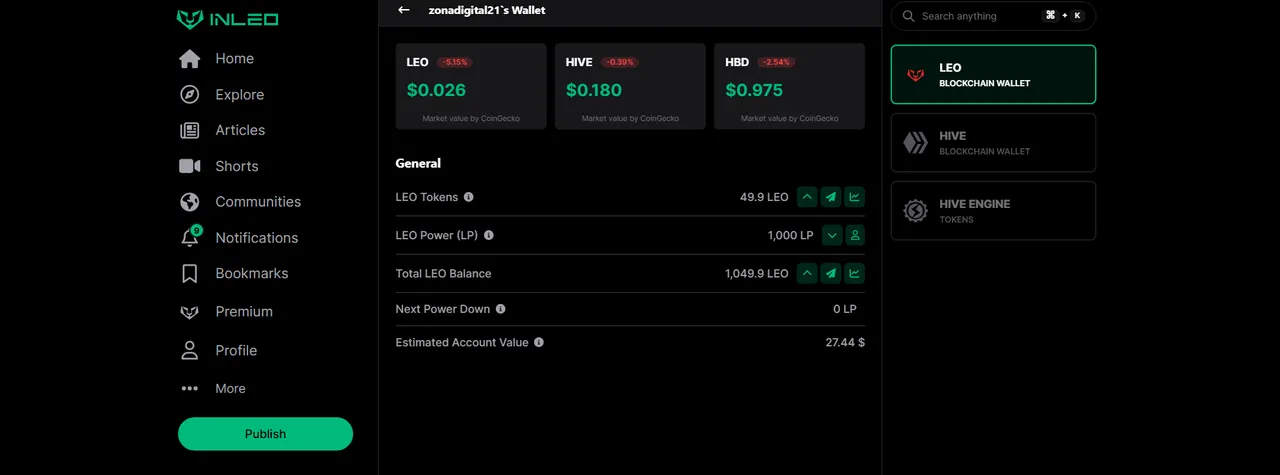This screenshot has width=1280, height=475.
Task: Open the HIVE price card
Action: pos(630,86)
